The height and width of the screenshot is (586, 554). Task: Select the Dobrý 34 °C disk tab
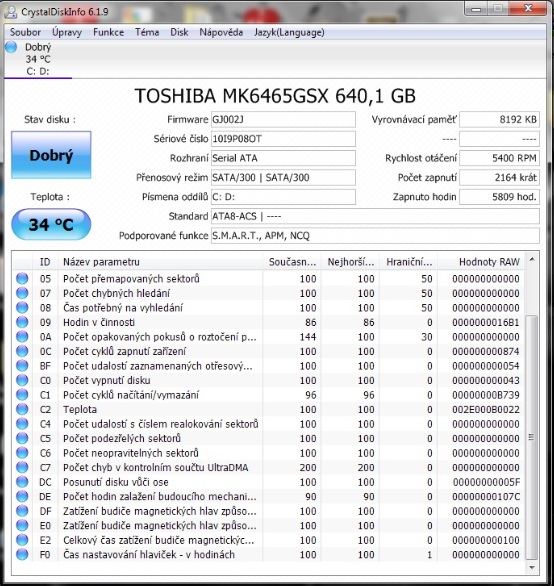coord(38,59)
